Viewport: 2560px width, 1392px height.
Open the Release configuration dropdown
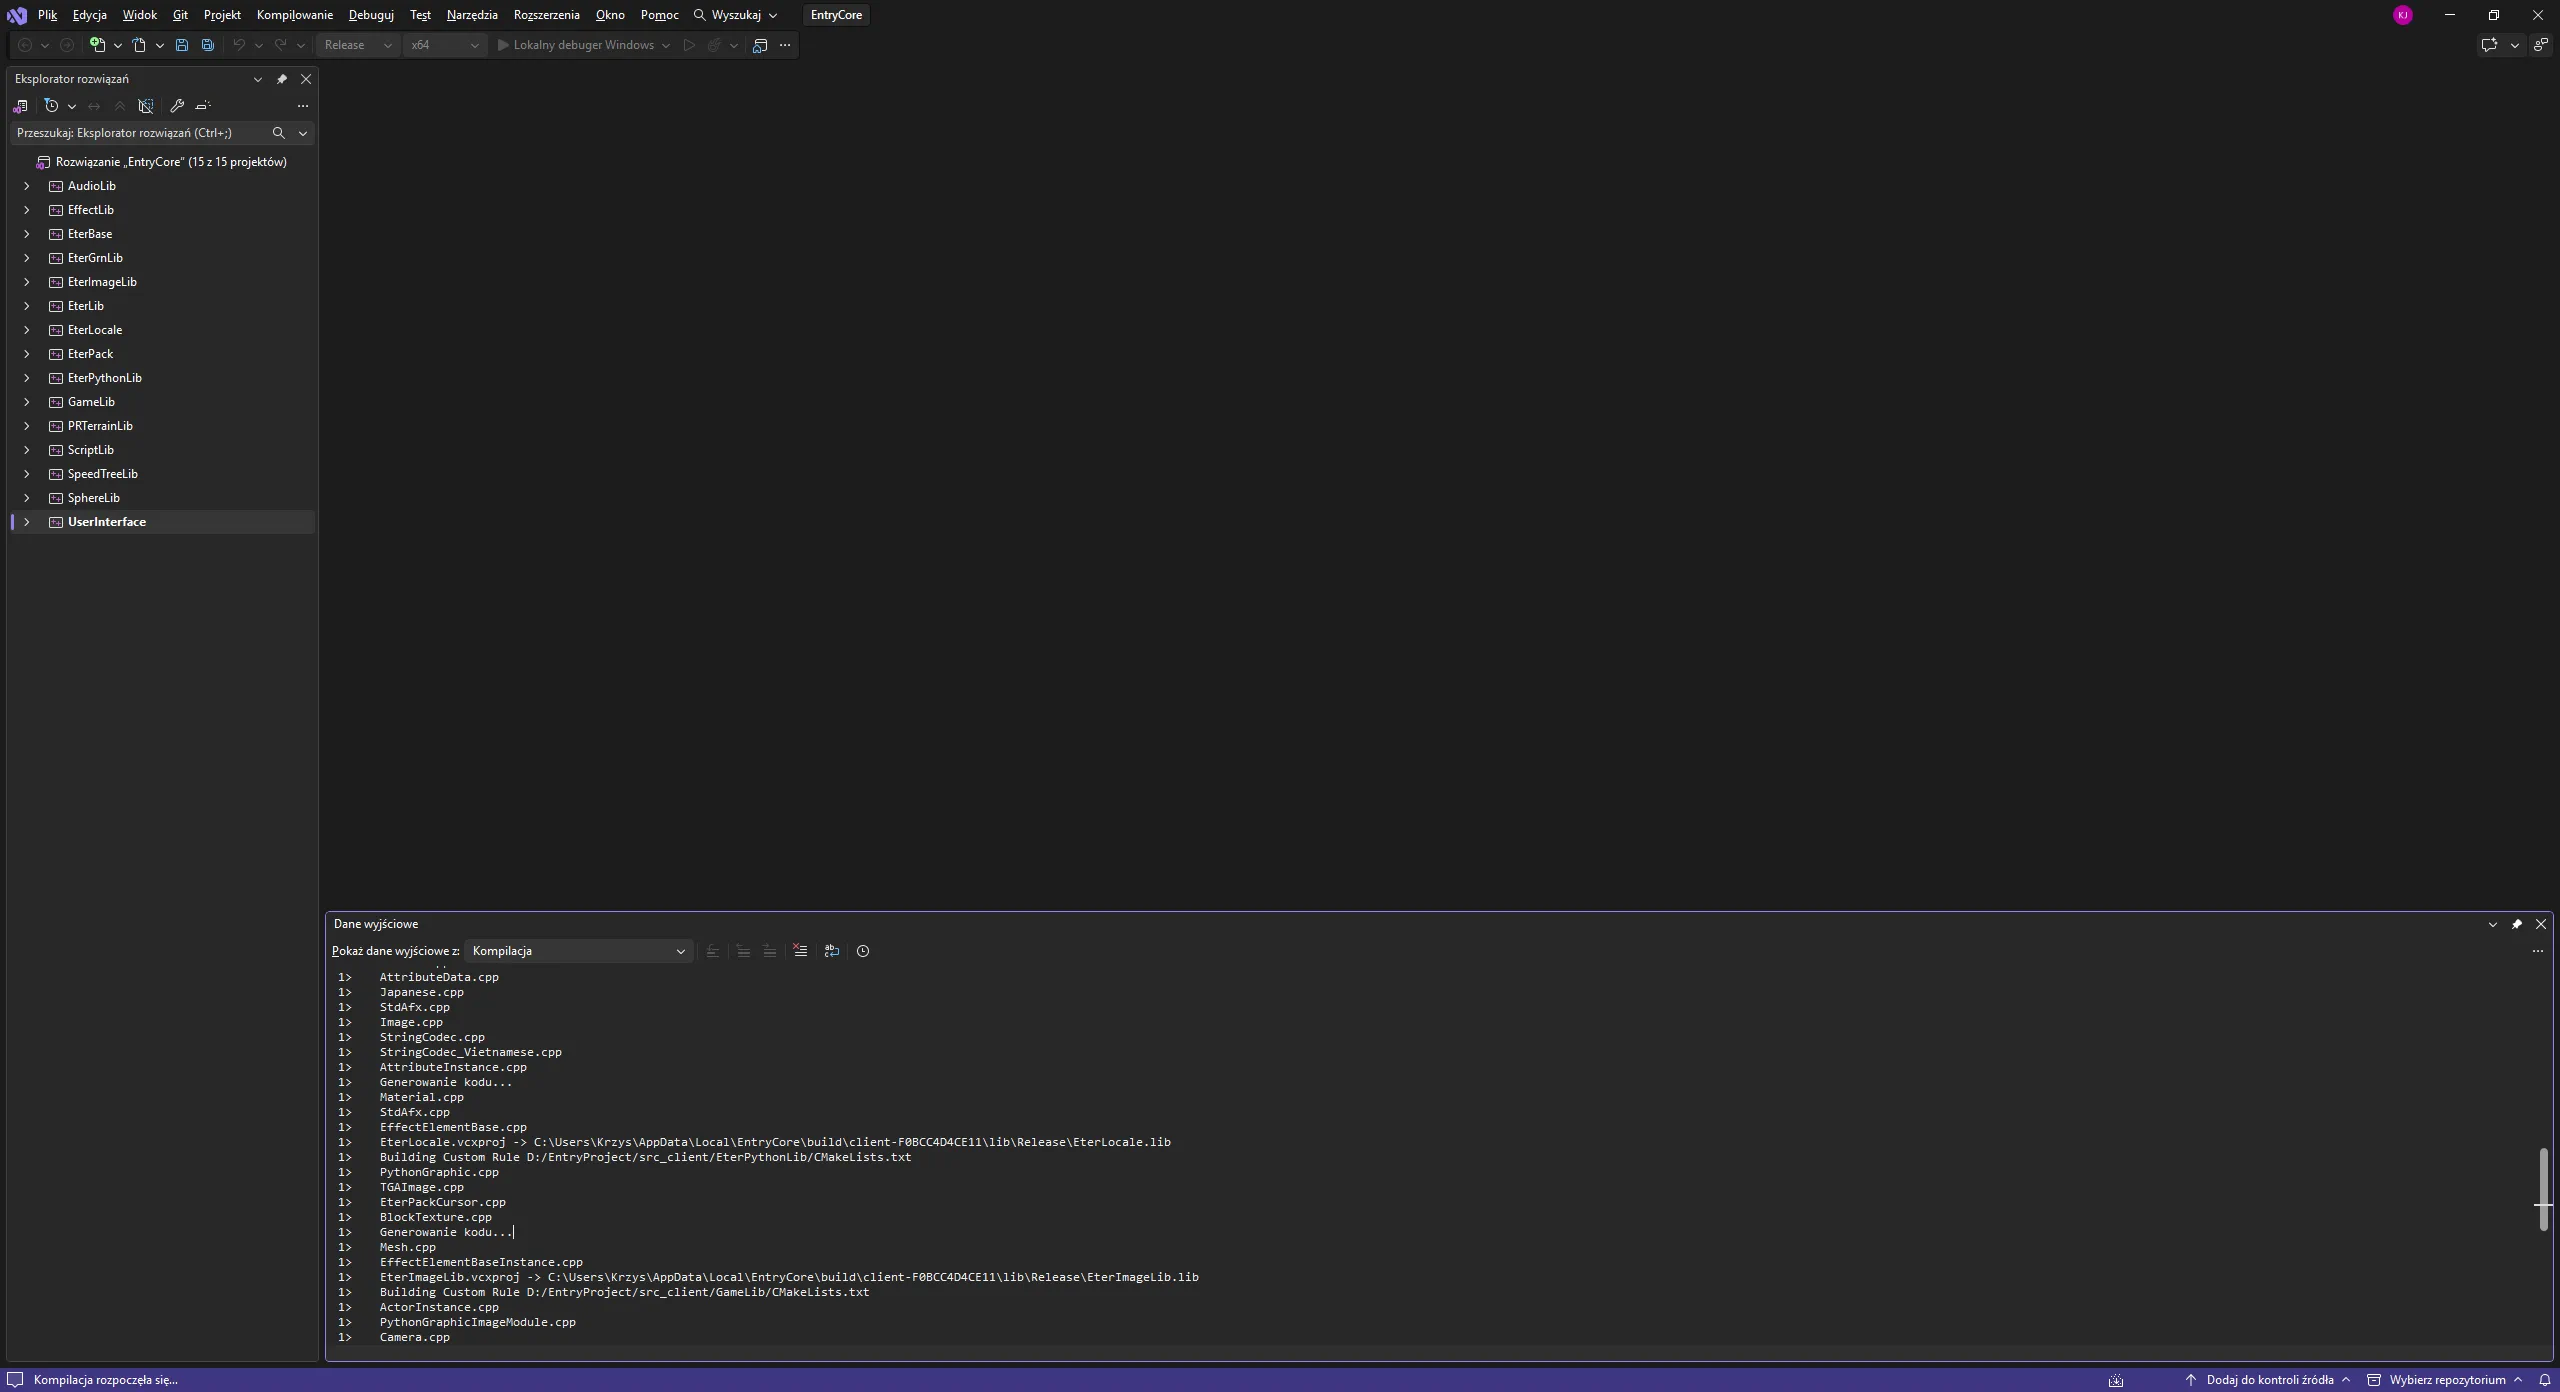[358, 45]
